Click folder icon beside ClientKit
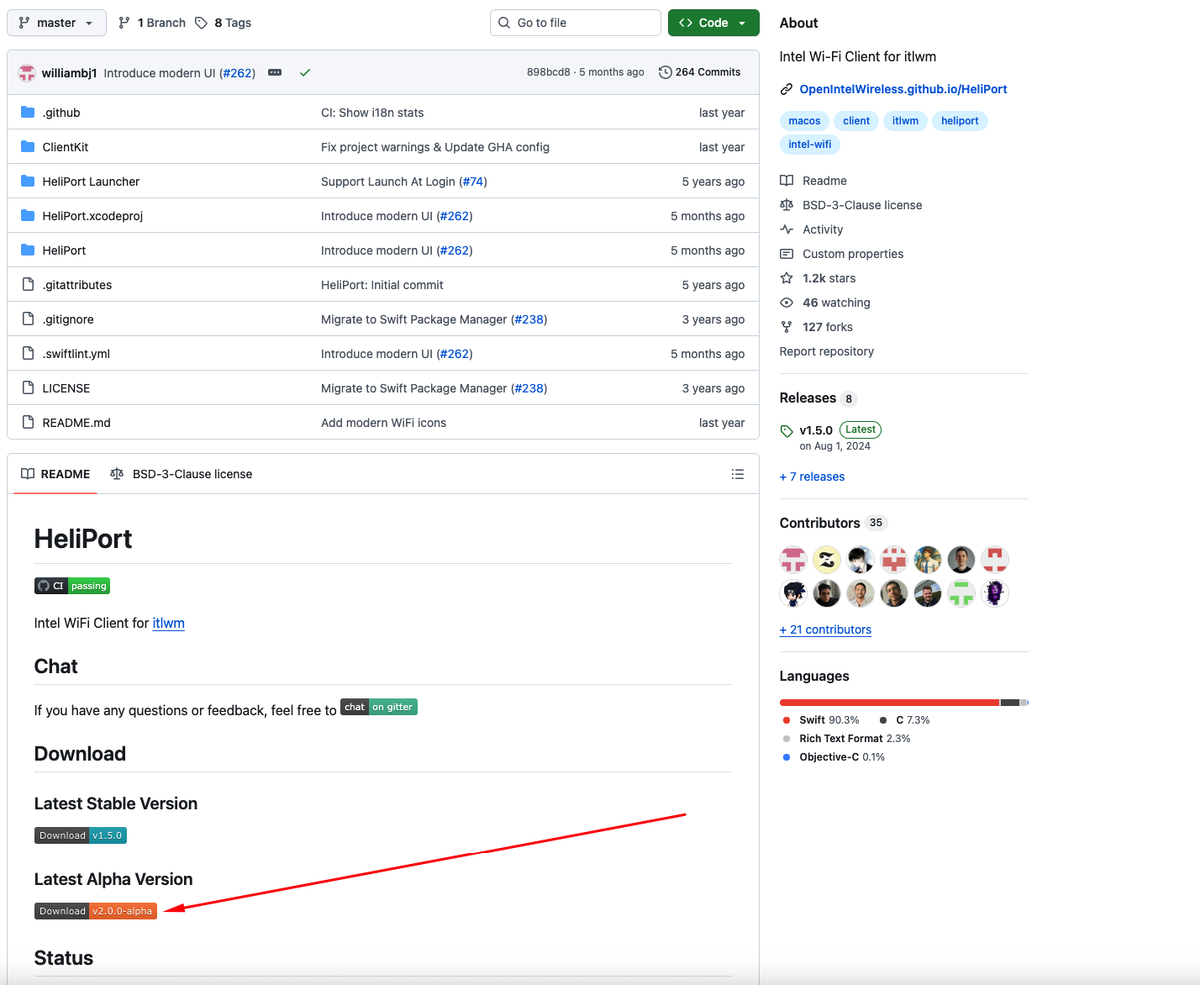Image resolution: width=1200 pixels, height=985 pixels. coord(28,147)
